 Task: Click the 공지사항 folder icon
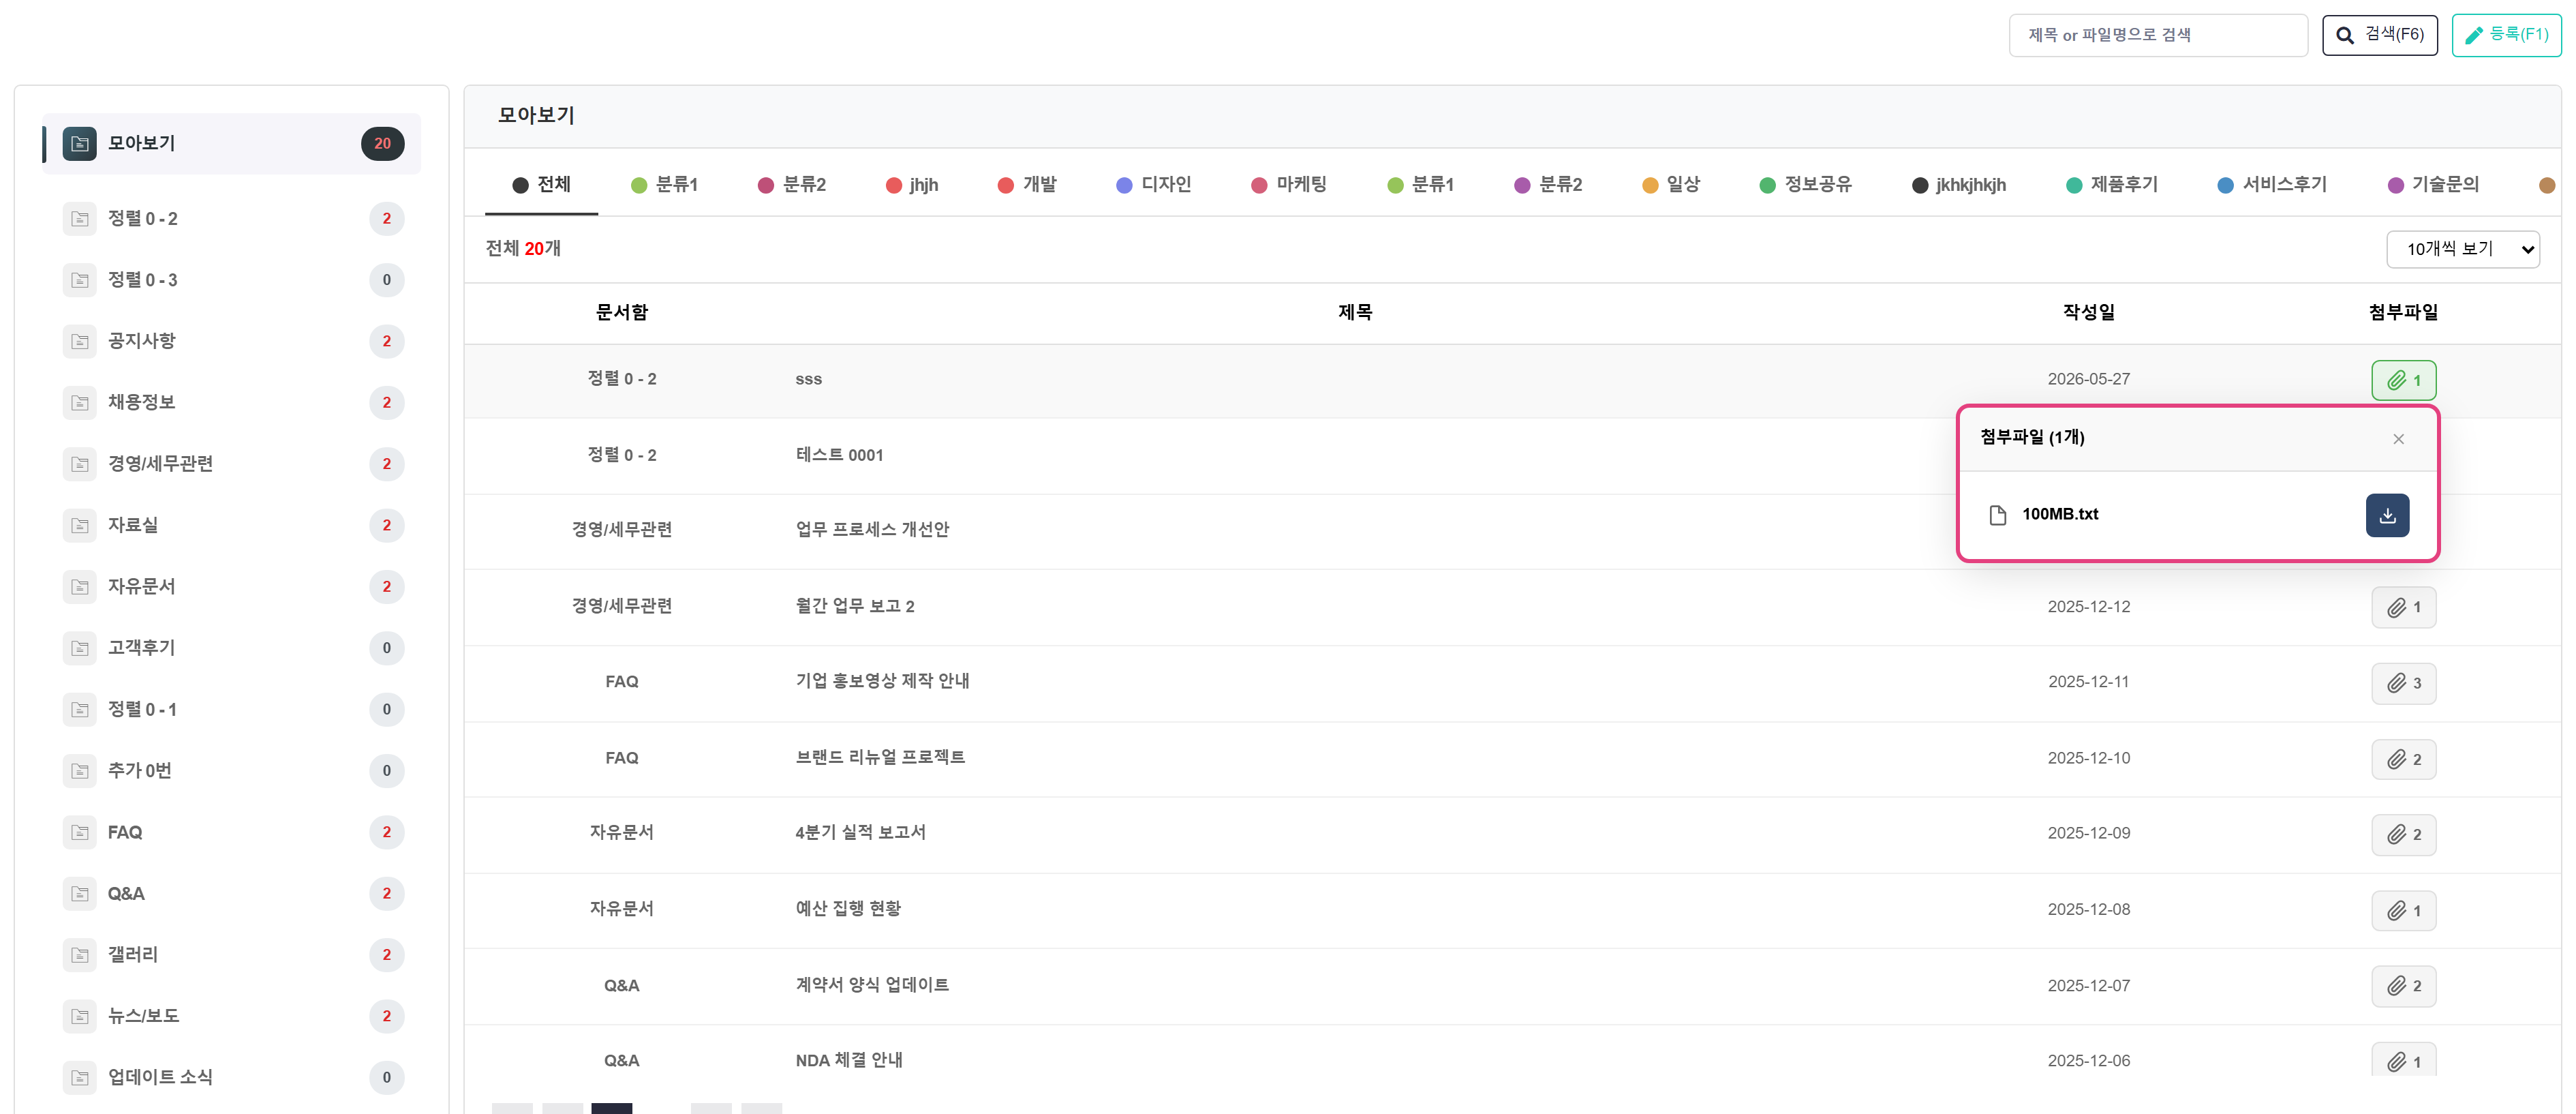click(80, 341)
